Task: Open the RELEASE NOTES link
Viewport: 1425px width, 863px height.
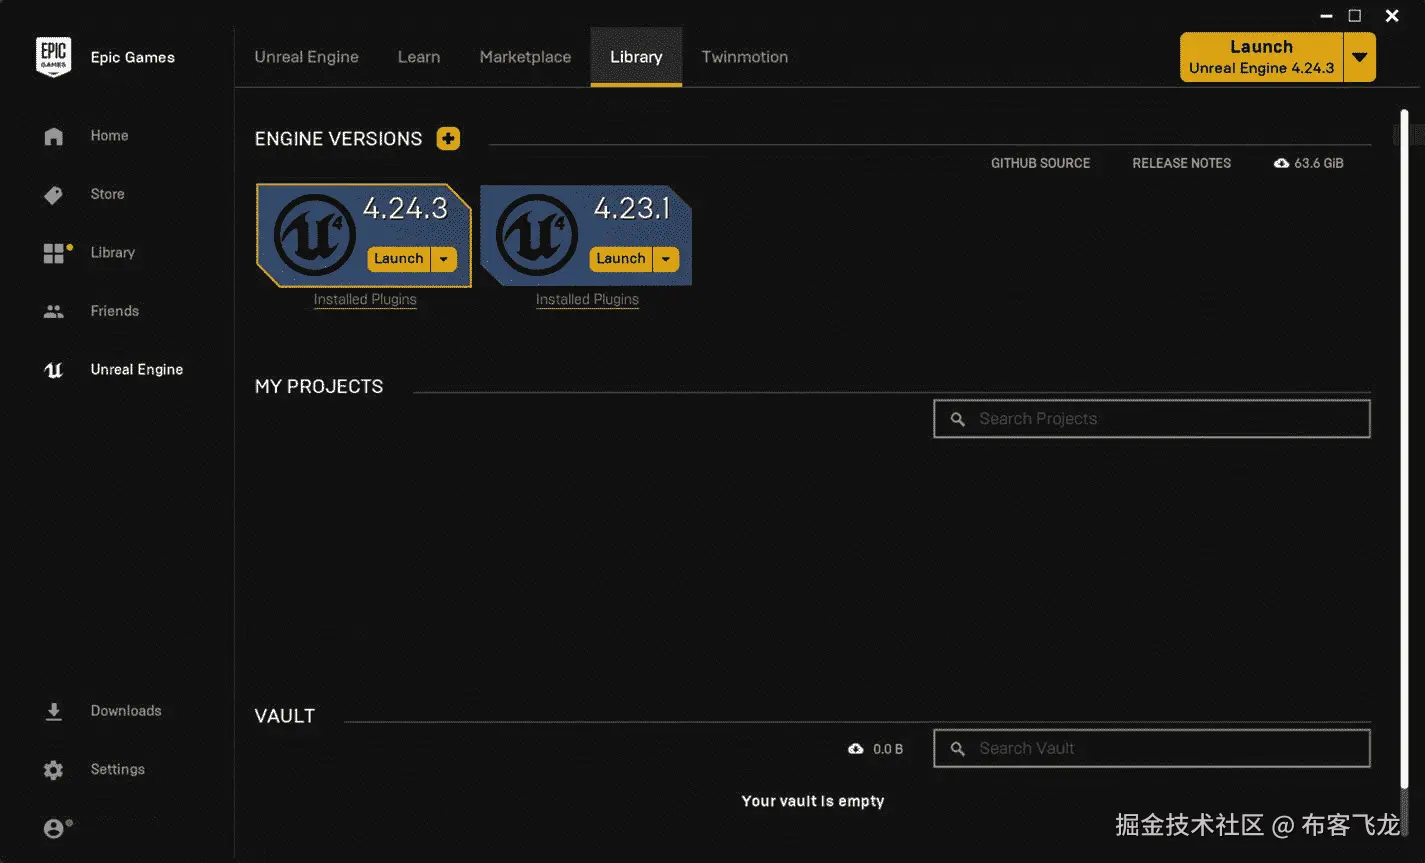Action: point(1181,163)
